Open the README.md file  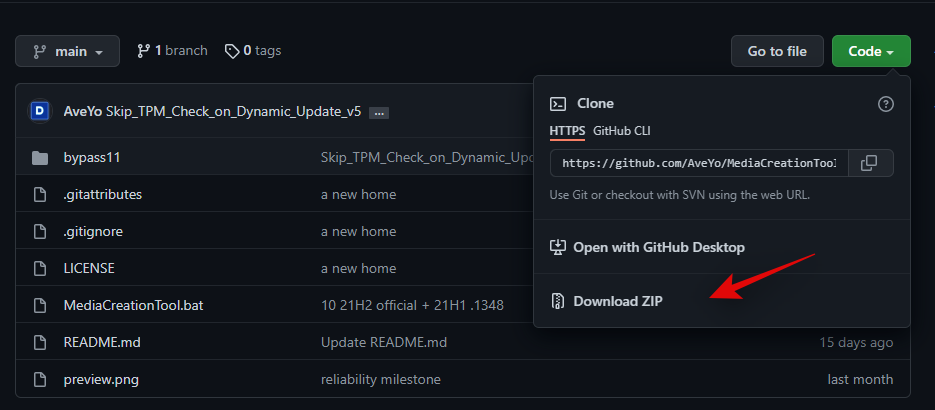pyautogui.click(x=102, y=342)
